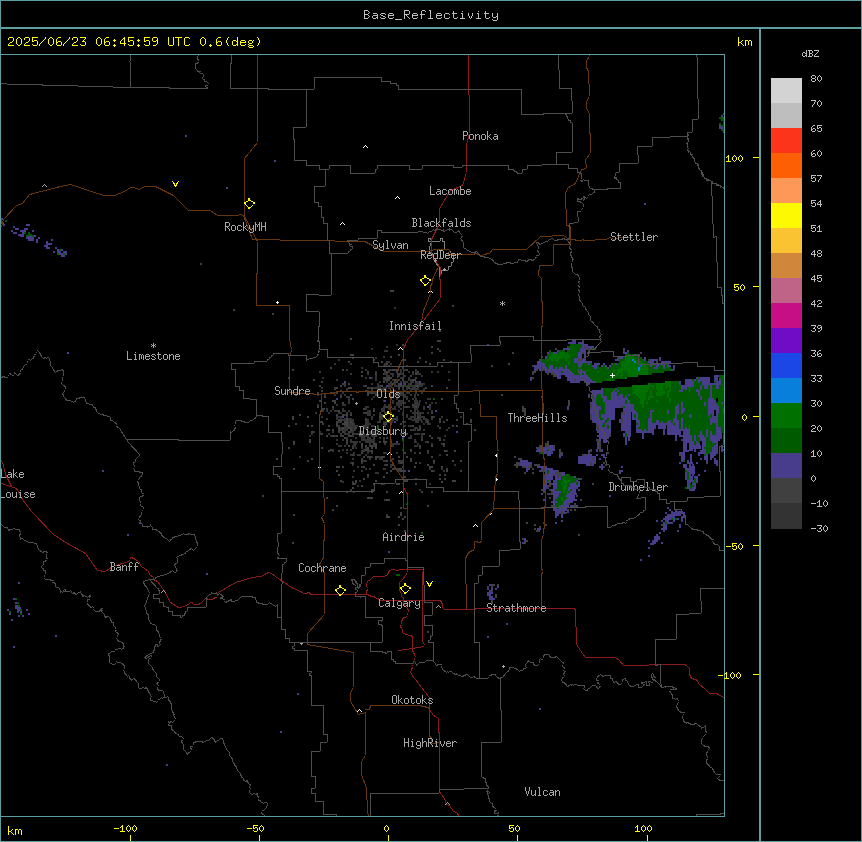
Task: Pick the bright yellow swatch in the dBZ legend
Action: [x=786, y=215]
